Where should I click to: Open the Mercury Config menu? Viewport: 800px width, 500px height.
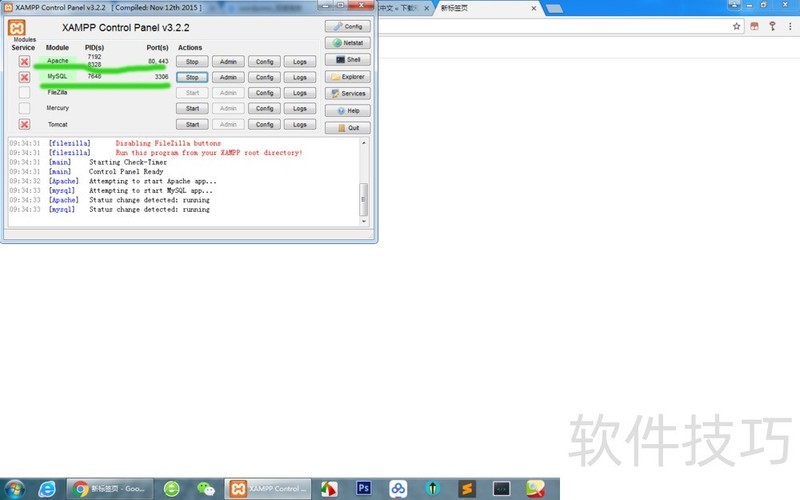(264, 109)
